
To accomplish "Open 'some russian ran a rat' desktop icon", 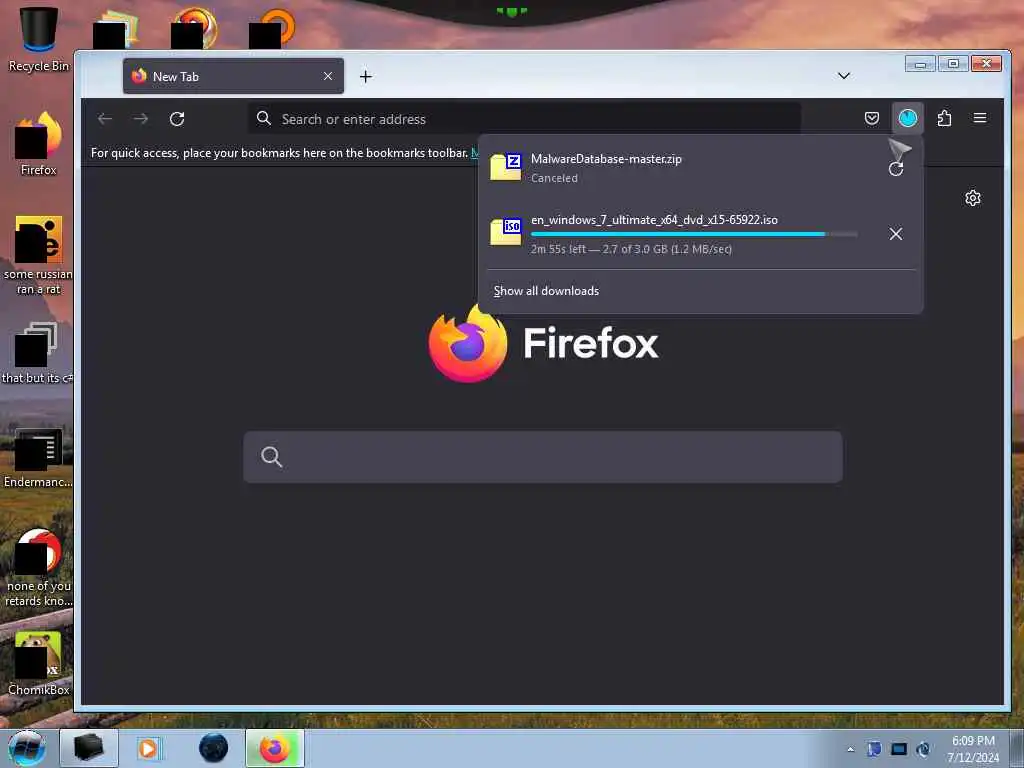I will tap(39, 255).
